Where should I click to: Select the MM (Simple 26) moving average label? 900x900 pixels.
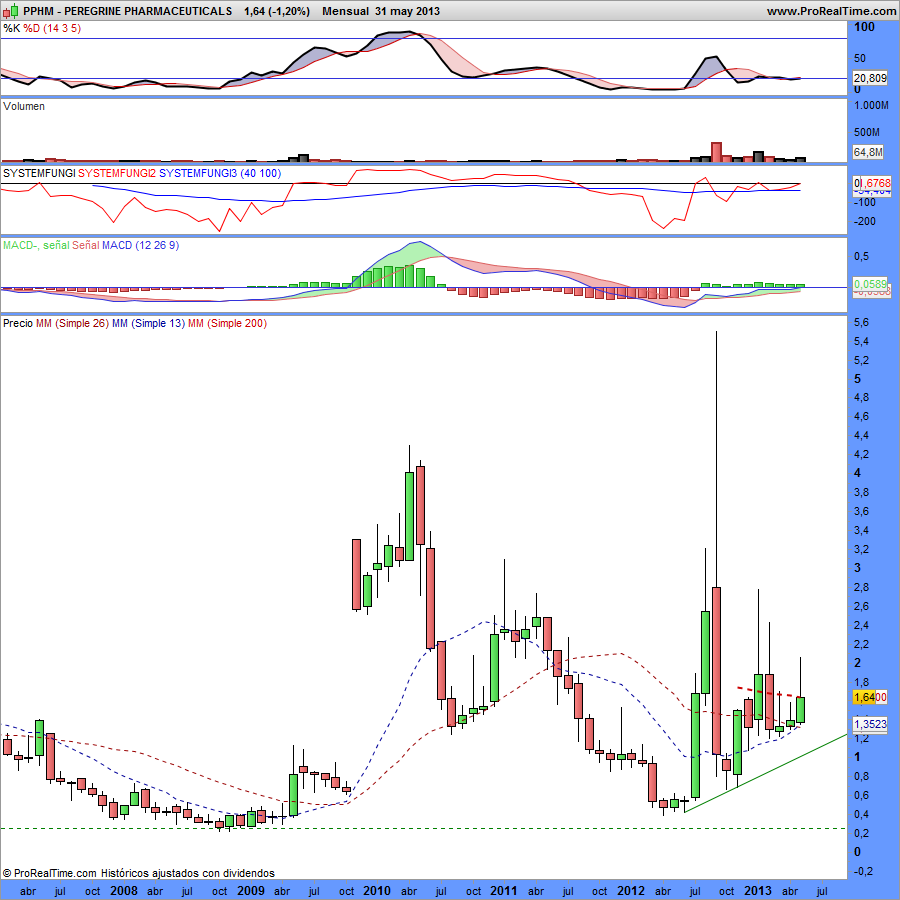(72, 323)
